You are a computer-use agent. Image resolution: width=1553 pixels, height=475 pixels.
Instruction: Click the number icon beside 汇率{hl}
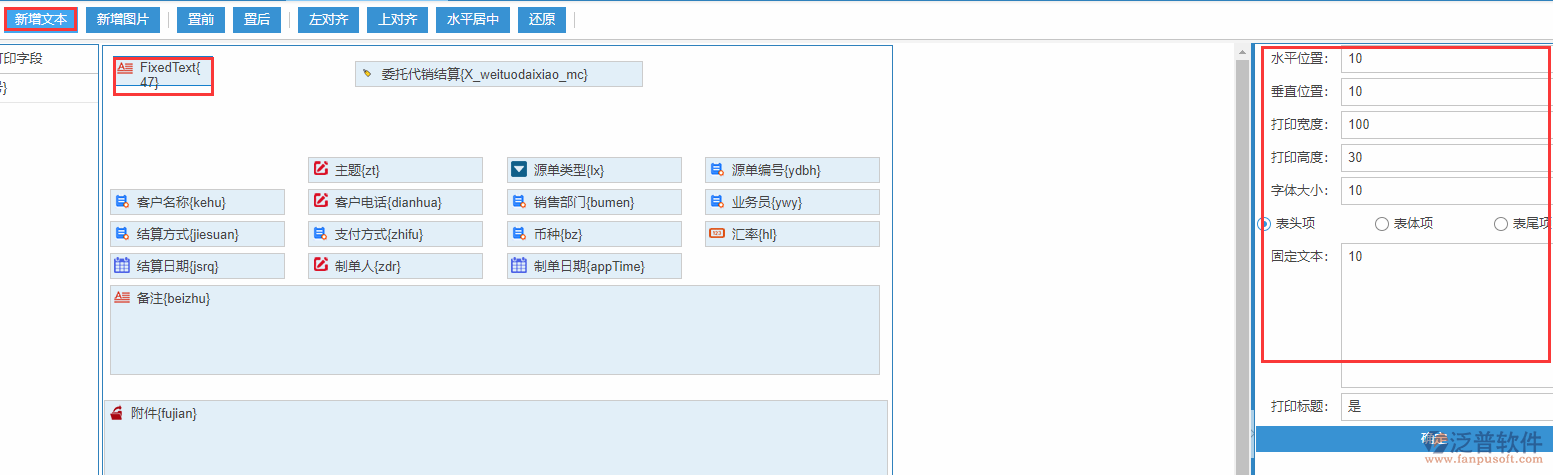[x=716, y=234]
